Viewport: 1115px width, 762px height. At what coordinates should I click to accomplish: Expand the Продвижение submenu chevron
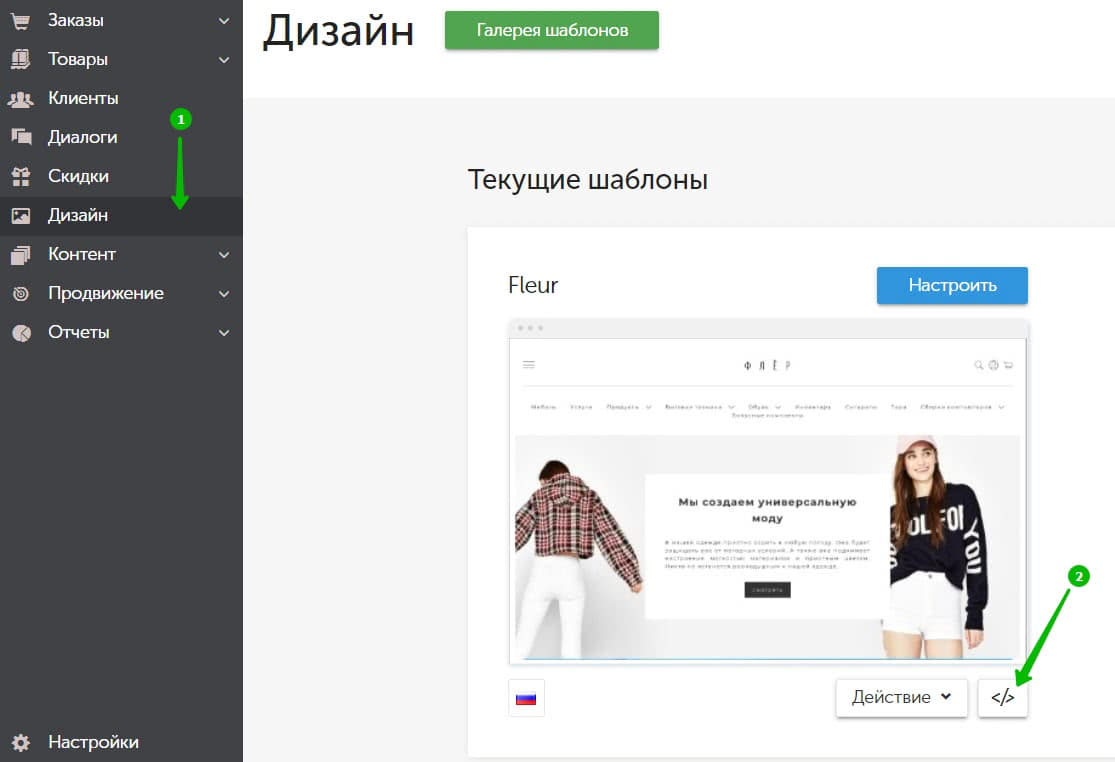(224, 293)
